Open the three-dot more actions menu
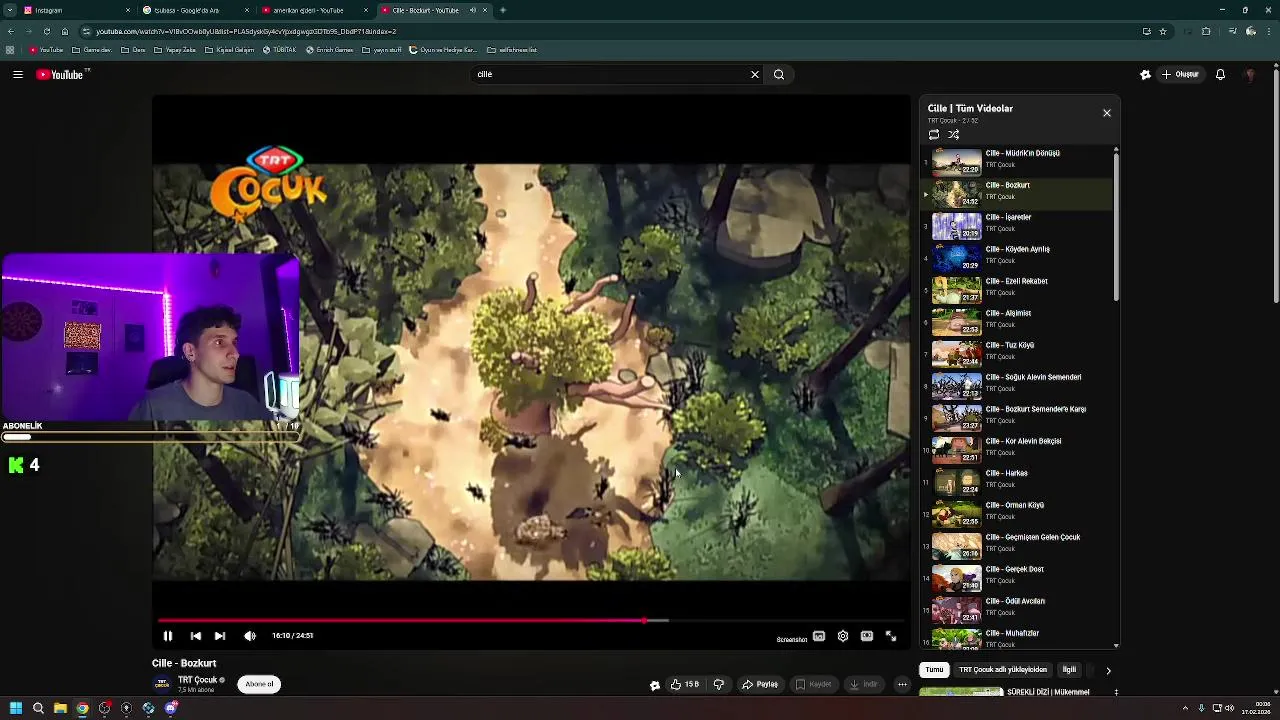 [902, 685]
